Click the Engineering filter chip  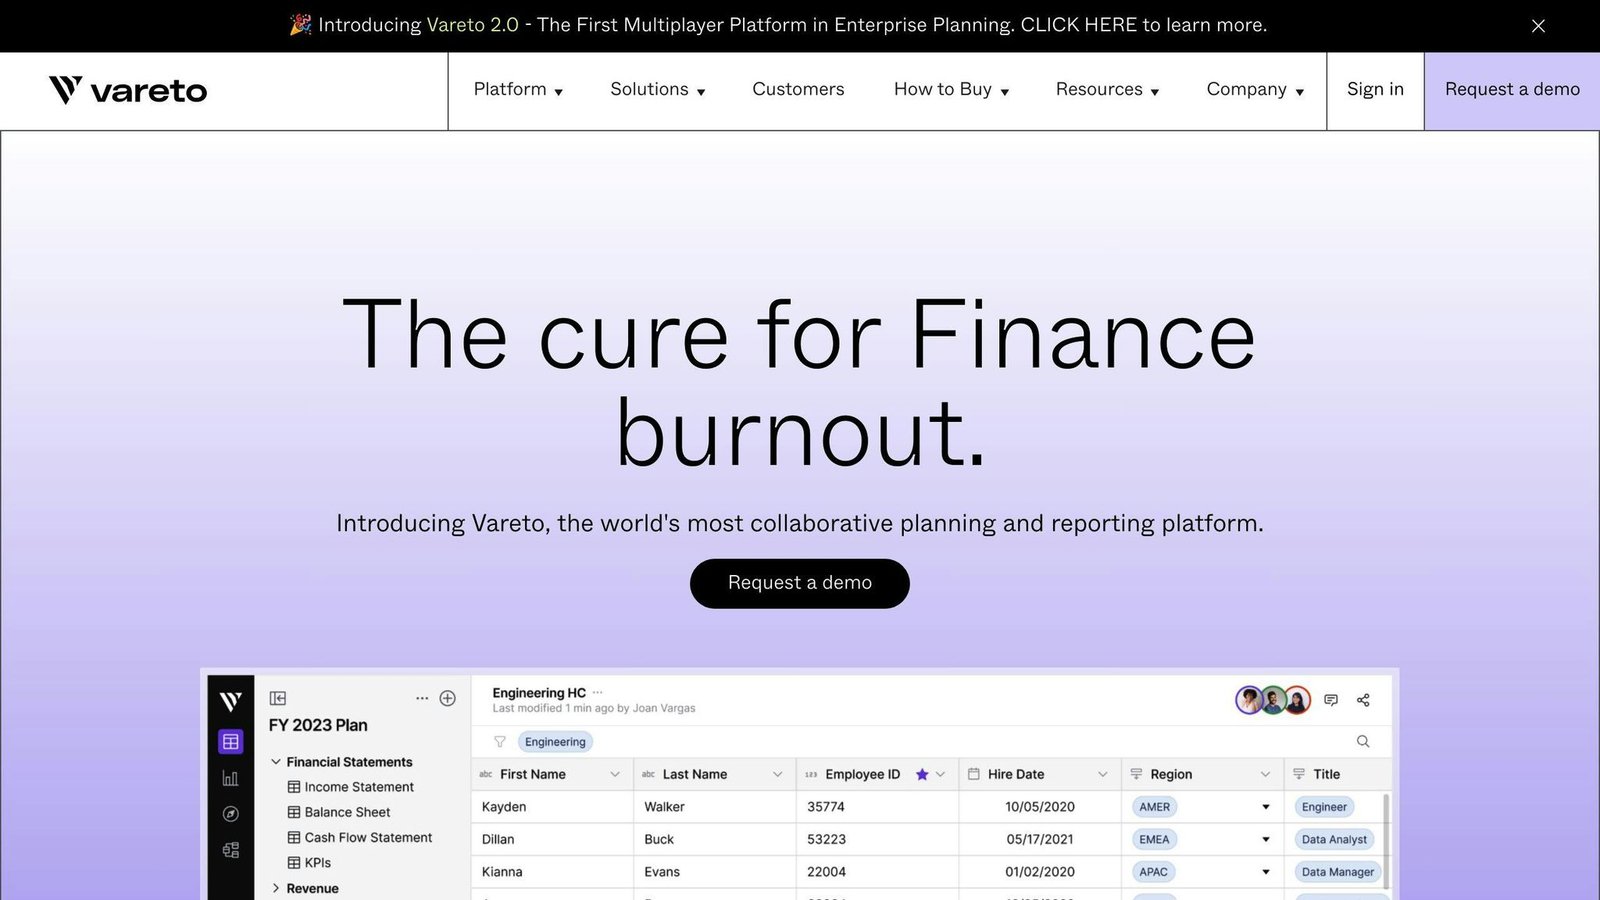pos(555,742)
